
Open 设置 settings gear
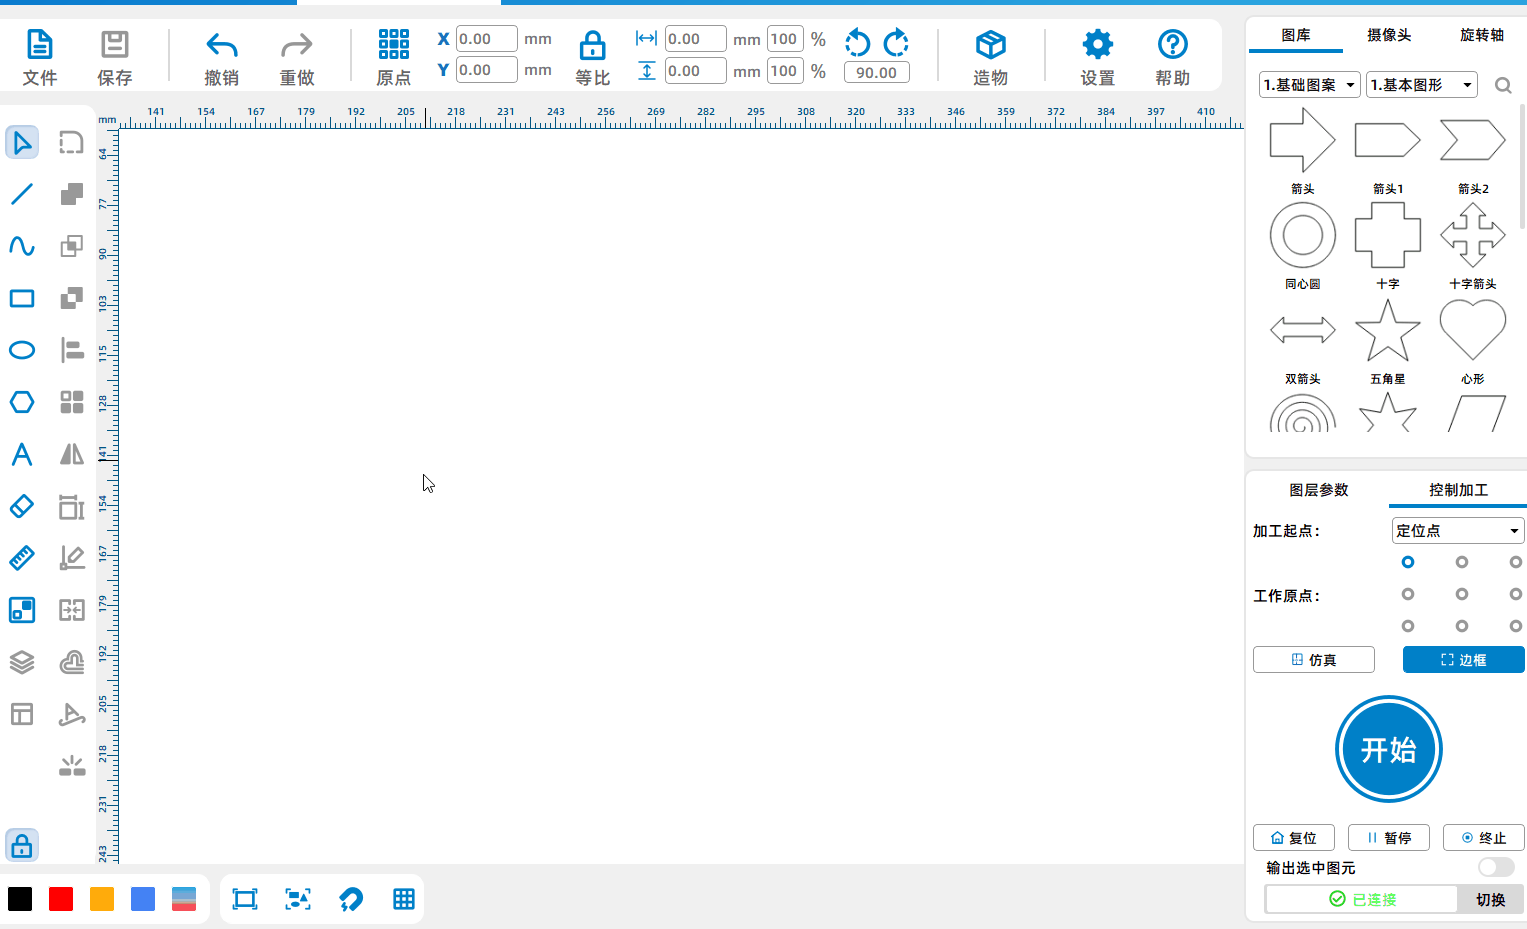click(x=1097, y=45)
